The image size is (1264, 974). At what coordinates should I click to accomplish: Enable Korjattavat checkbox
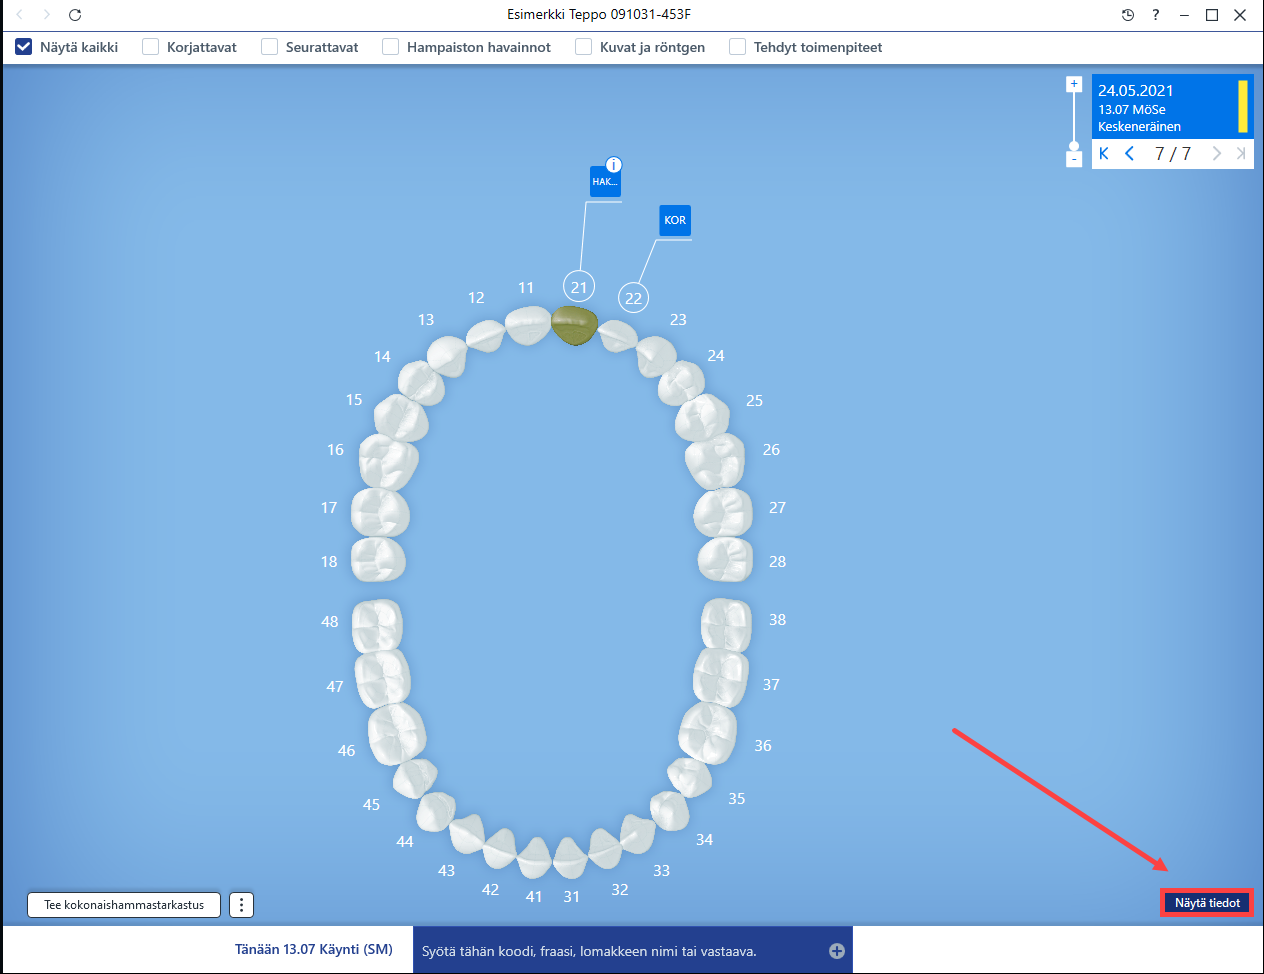point(151,47)
